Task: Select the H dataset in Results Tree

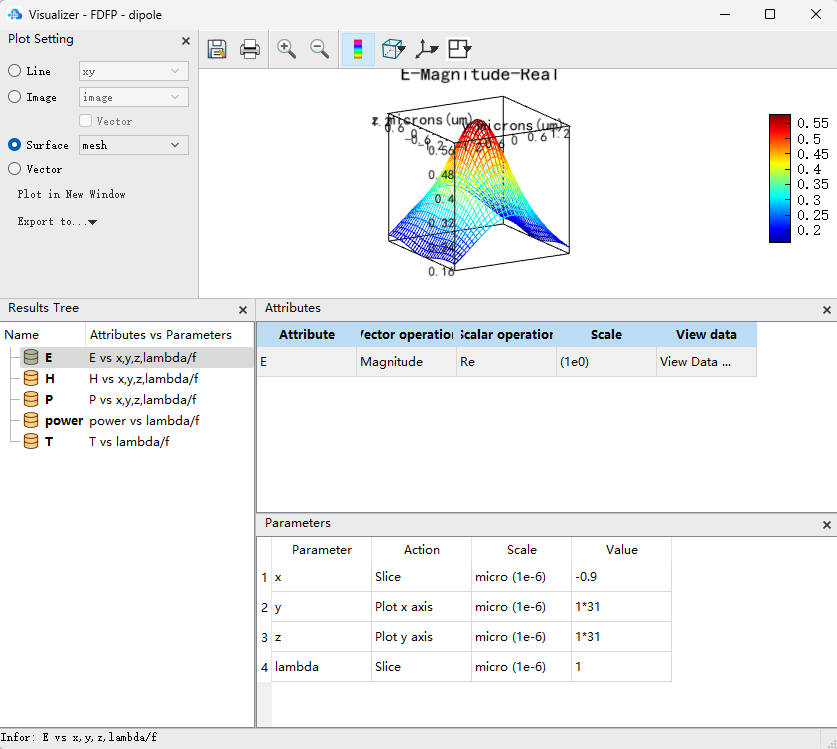Action: pos(49,379)
